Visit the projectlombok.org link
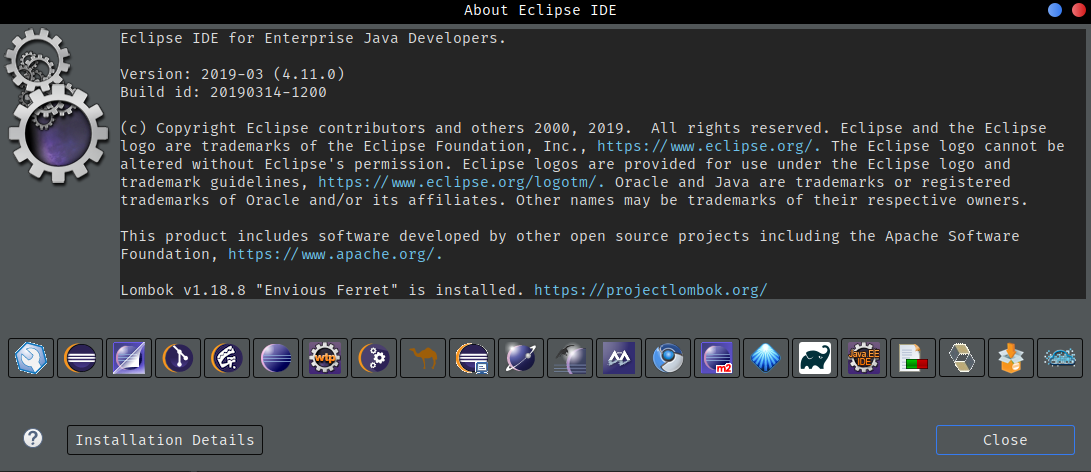The height and width of the screenshot is (472, 1091). [x=651, y=290]
